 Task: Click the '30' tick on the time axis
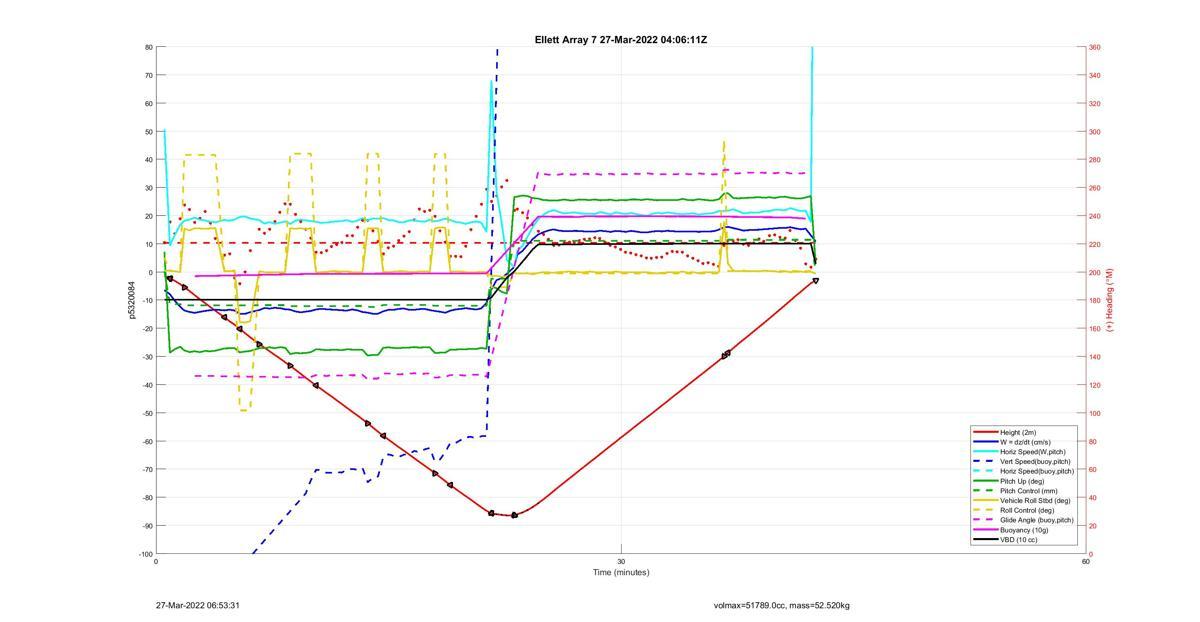pyautogui.click(x=621, y=560)
